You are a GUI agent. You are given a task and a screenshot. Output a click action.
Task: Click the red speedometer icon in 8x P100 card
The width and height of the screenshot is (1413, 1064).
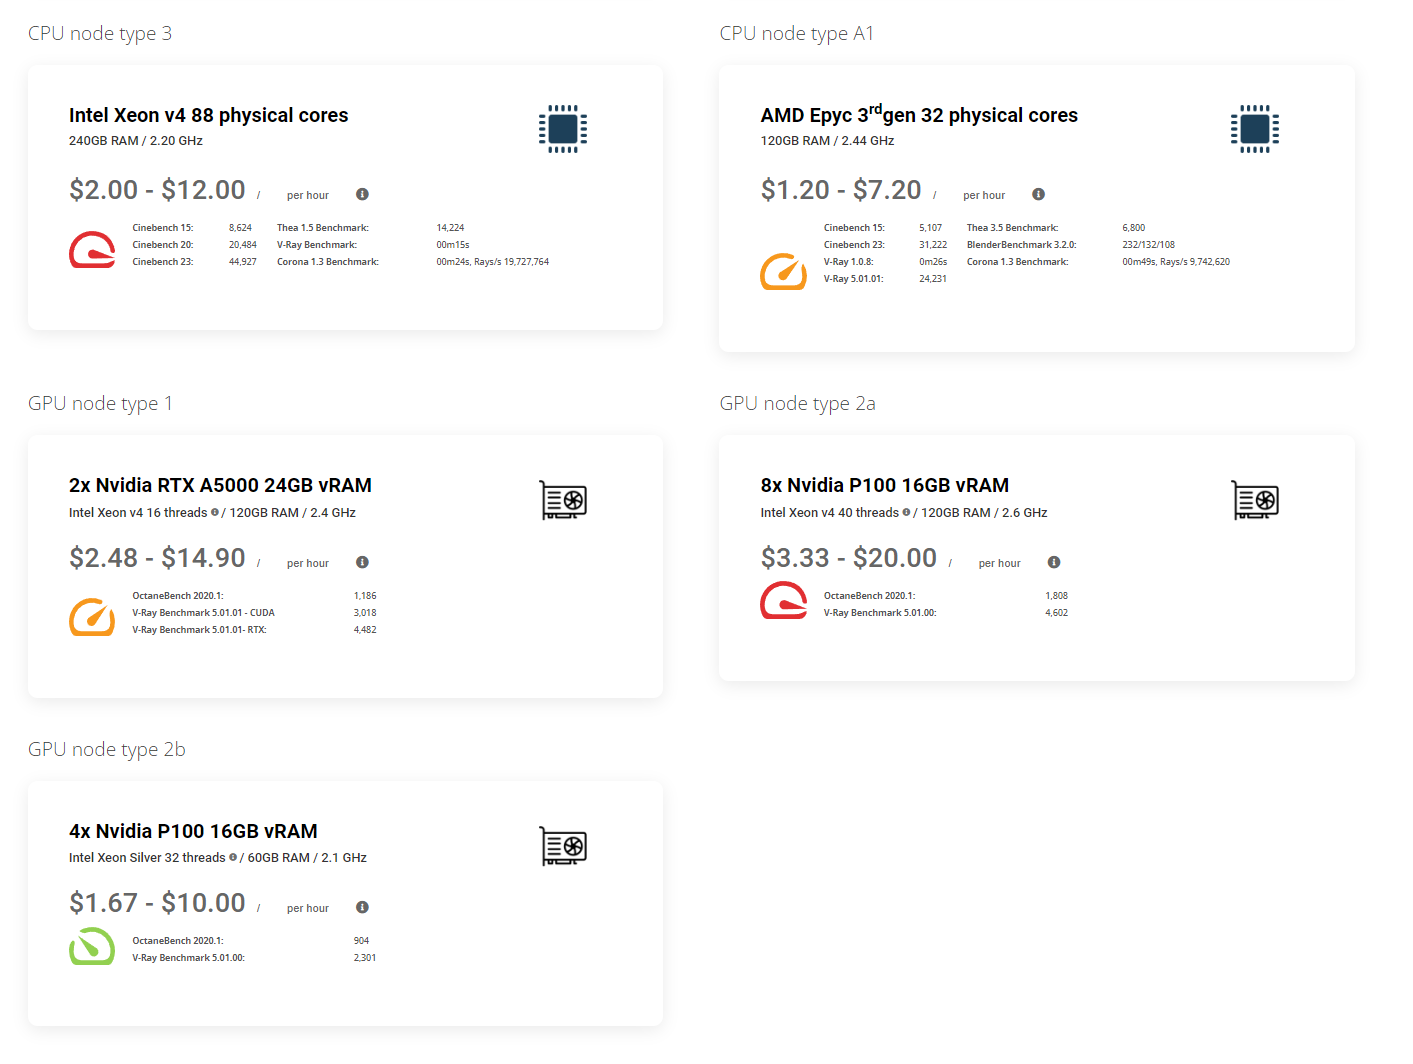tap(783, 601)
